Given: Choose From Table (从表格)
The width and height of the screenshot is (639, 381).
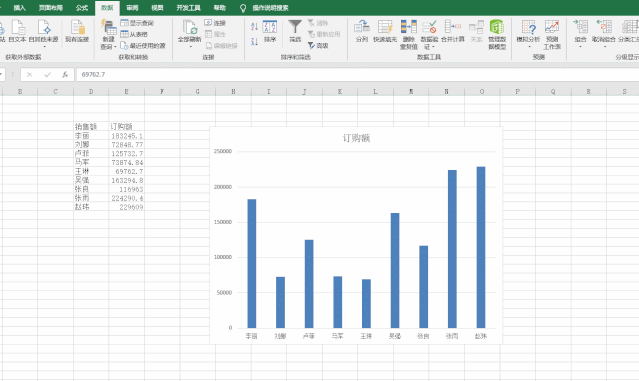Looking at the screenshot, I should tap(134, 34).
